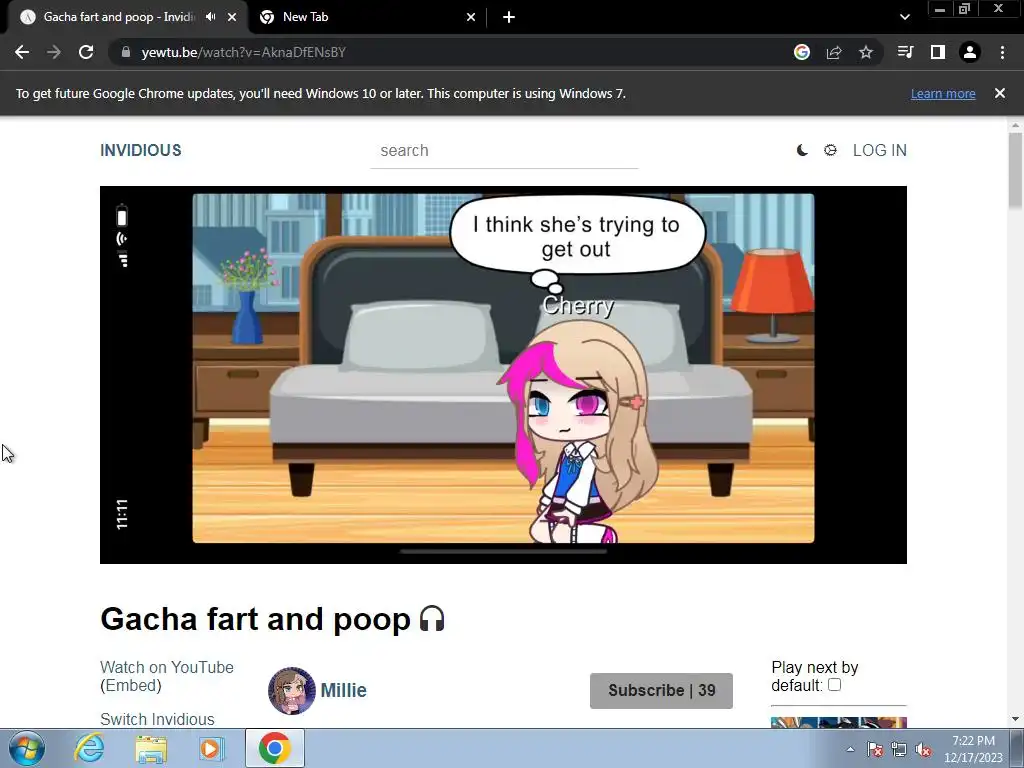Open the recommended video thumbnail below Play next
The image size is (1024, 768).
[839, 722]
